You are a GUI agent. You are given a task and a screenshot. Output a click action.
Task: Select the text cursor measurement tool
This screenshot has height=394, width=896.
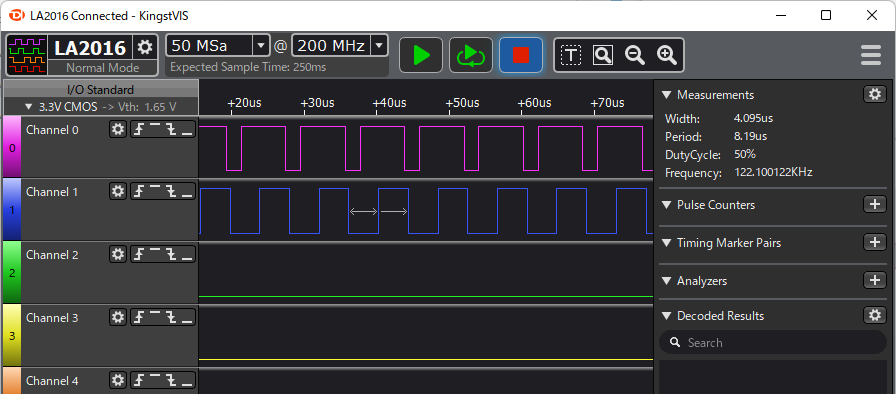pos(571,55)
